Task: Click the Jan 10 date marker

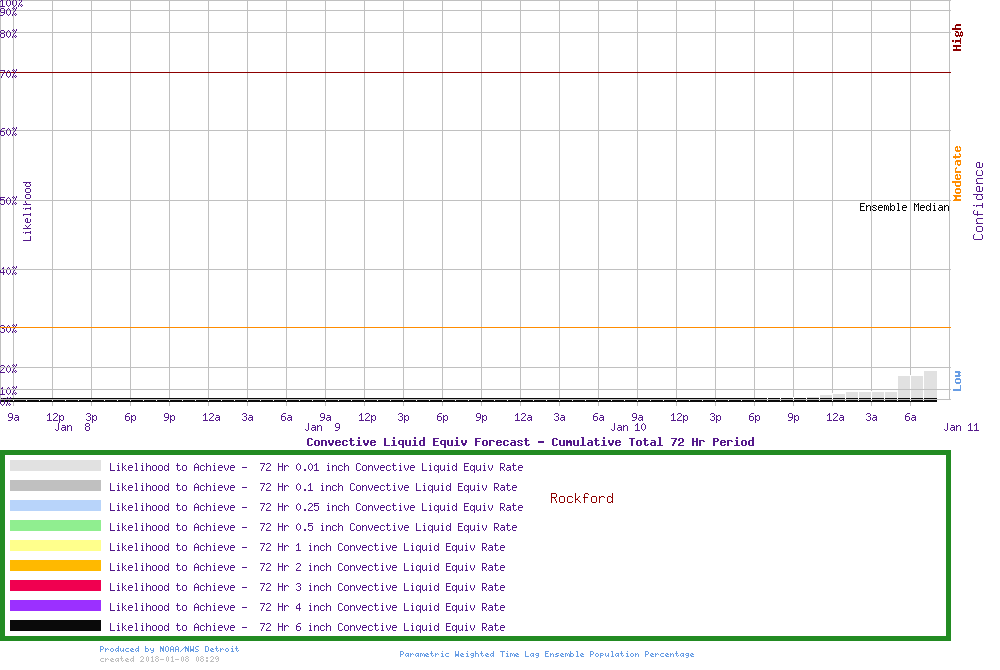Action: [628, 428]
